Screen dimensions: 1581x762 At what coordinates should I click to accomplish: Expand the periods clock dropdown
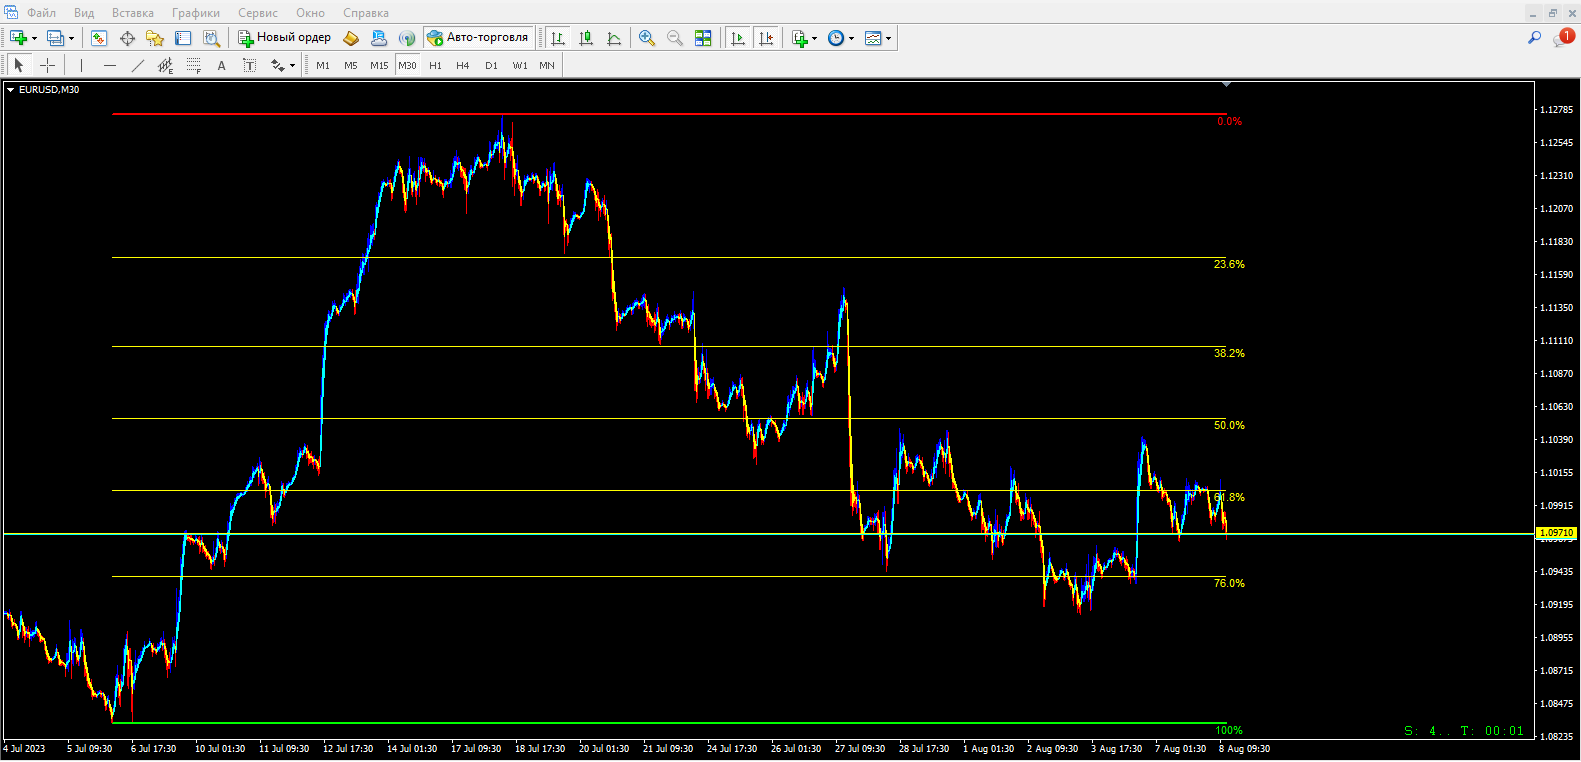pos(851,39)
